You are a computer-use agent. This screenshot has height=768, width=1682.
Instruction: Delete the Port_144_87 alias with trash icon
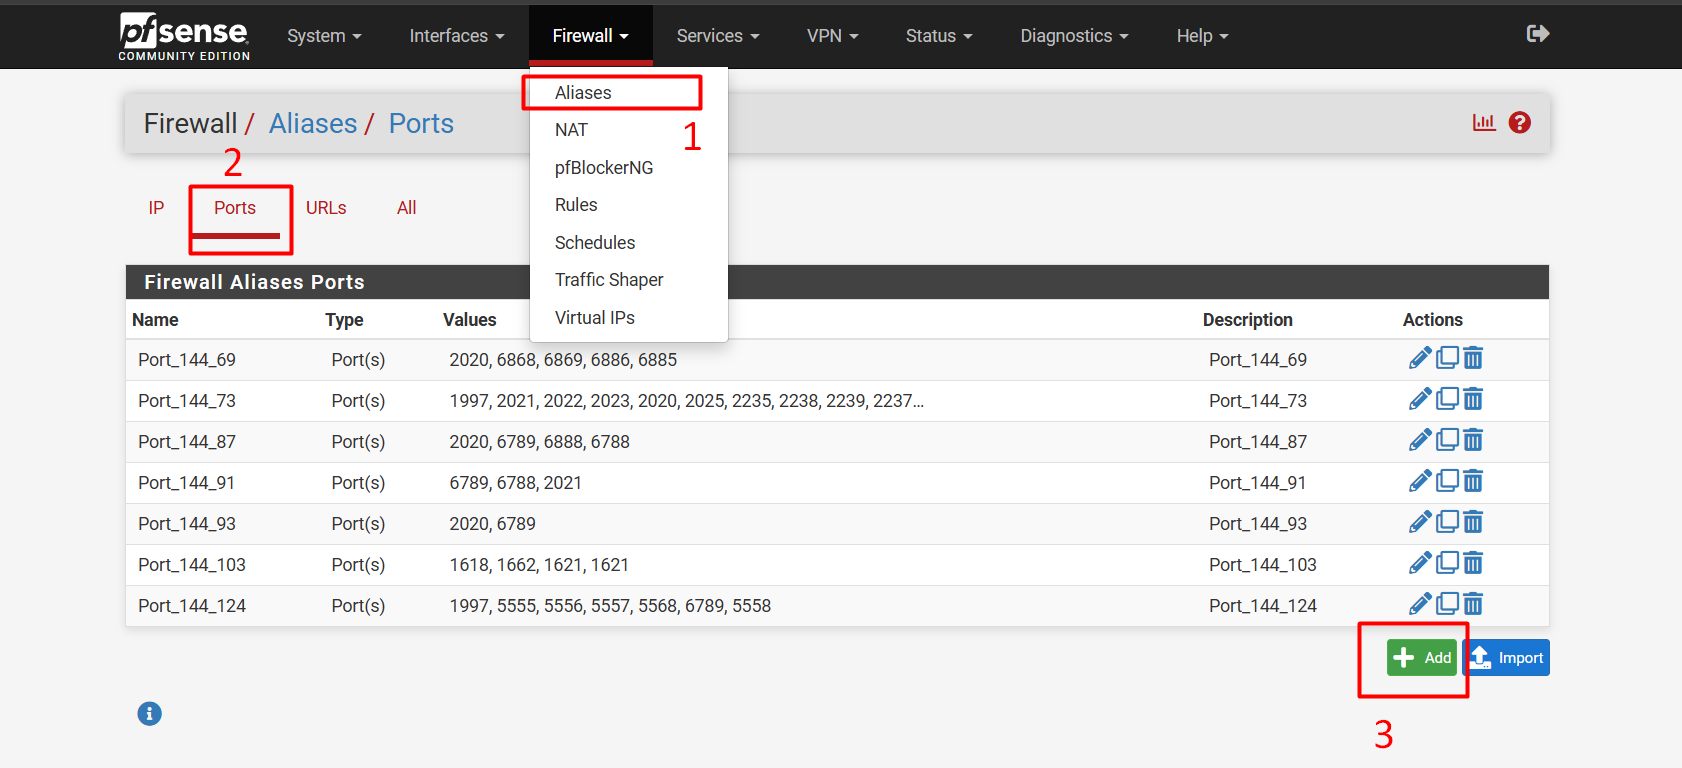pyautogui.click(x=1473, y=441)
